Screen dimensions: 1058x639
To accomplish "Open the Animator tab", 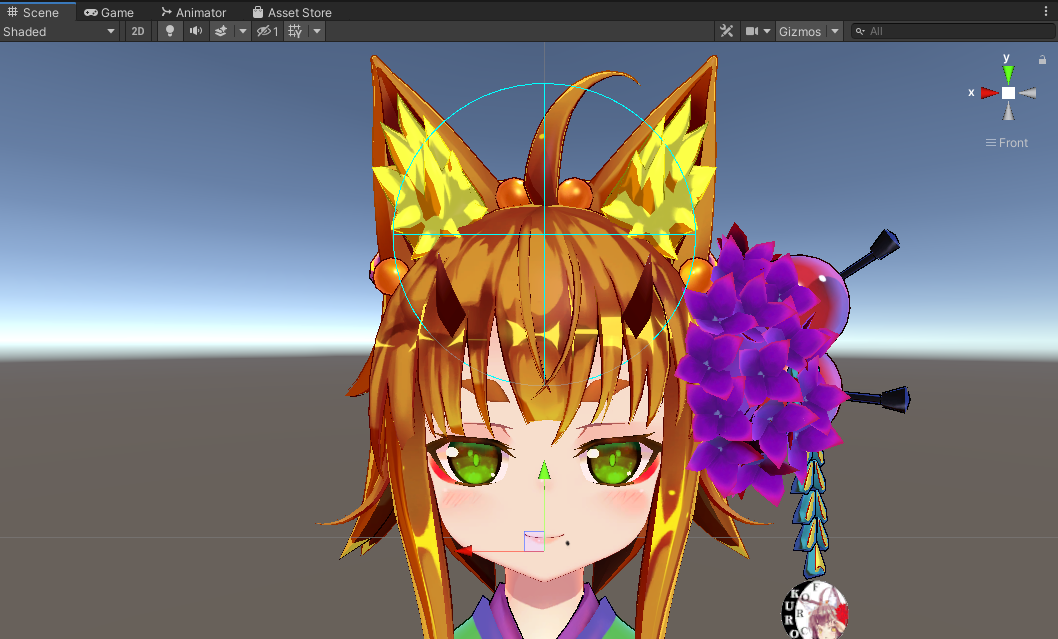I will 193,12.
